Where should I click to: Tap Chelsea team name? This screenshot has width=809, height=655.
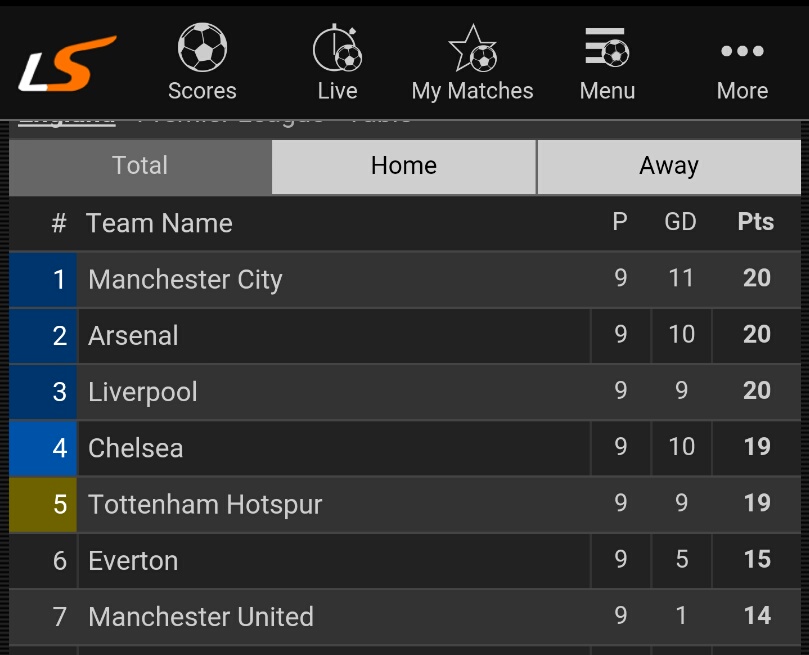(x=135, y=447)
